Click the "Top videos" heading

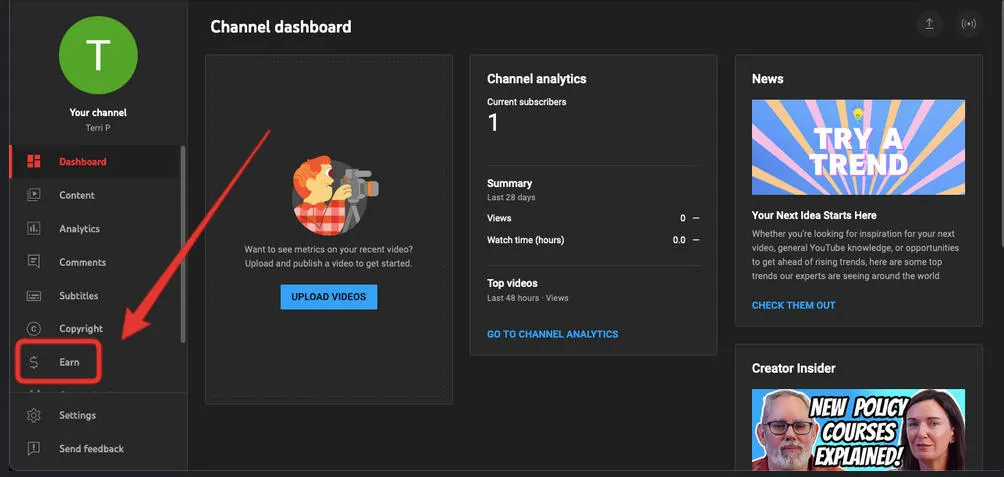pyautogui.click(x=512, y=283)
